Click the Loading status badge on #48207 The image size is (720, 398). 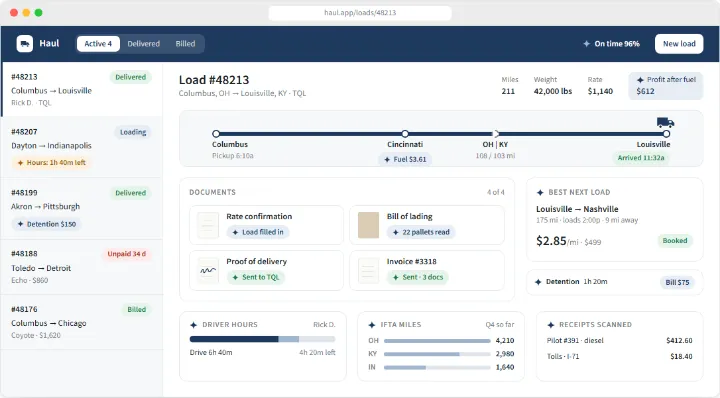(x=133, y=132)
